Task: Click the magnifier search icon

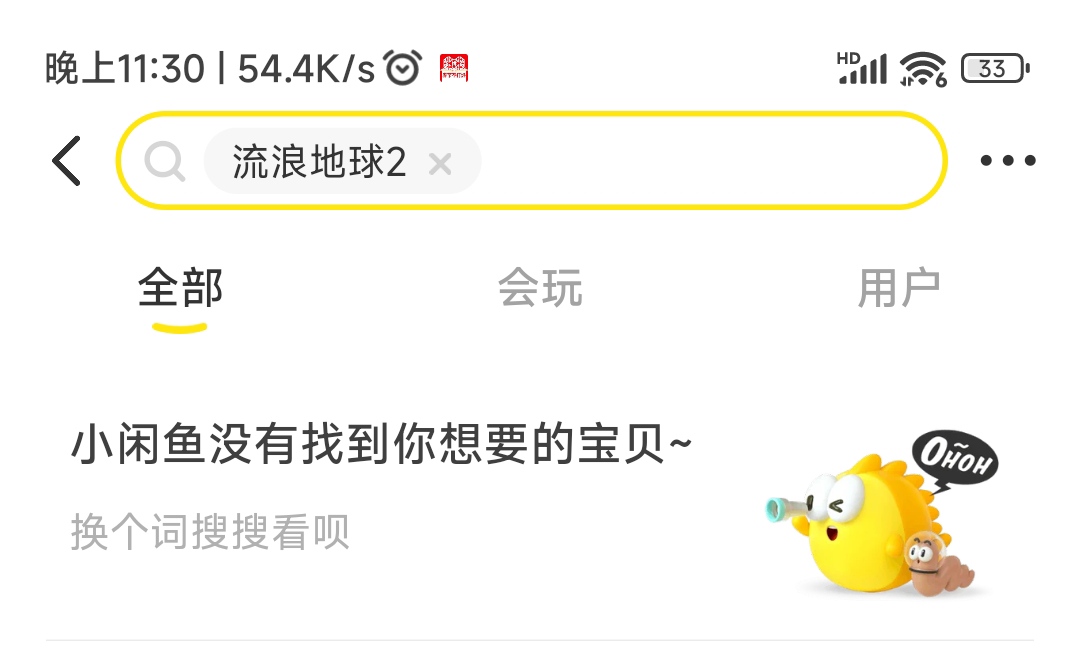Action: coord(165,161)
